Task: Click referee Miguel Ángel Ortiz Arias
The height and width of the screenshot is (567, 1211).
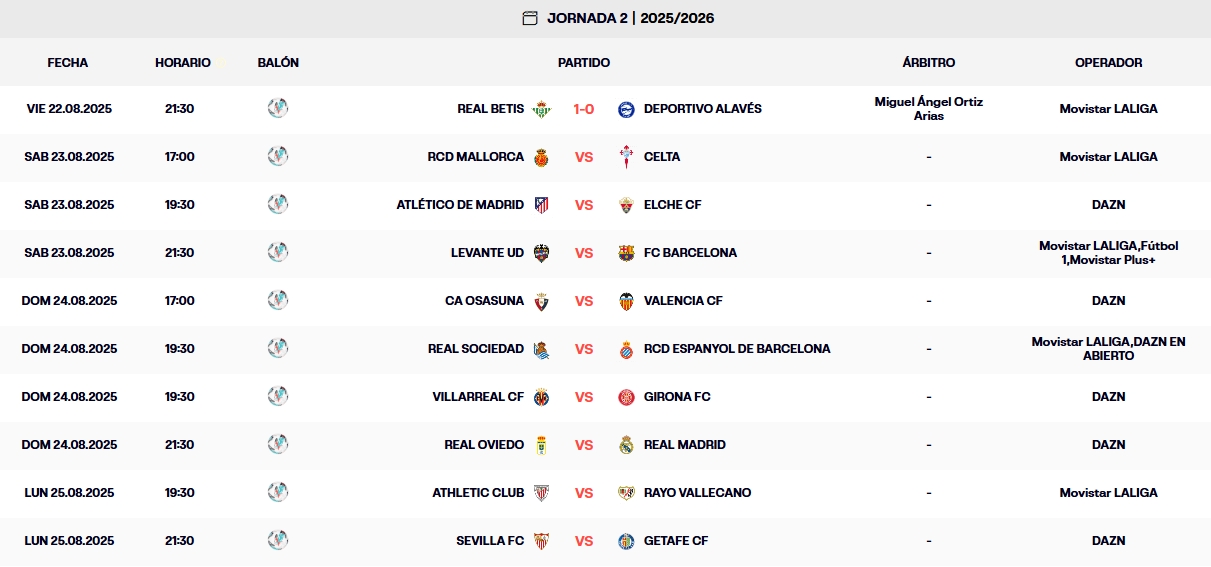Action: tap(928, 109)
